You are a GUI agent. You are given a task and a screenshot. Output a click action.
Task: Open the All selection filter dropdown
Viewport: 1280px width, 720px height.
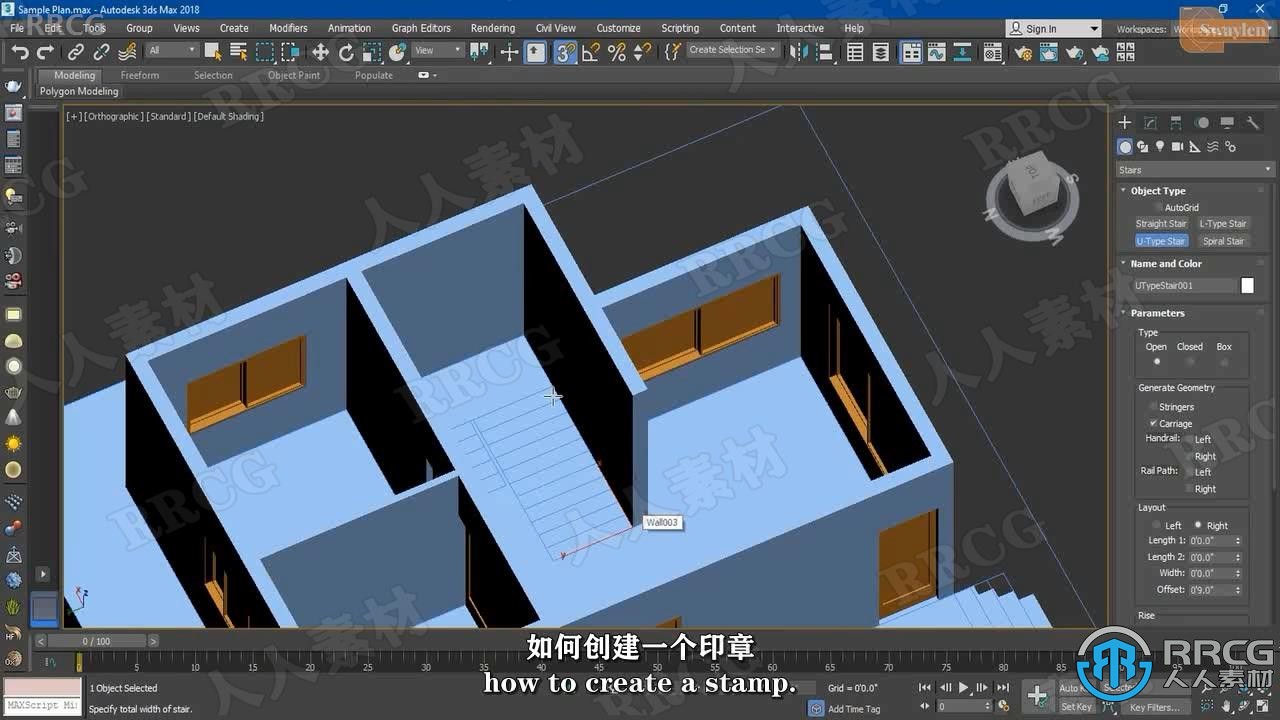(172, 50)
